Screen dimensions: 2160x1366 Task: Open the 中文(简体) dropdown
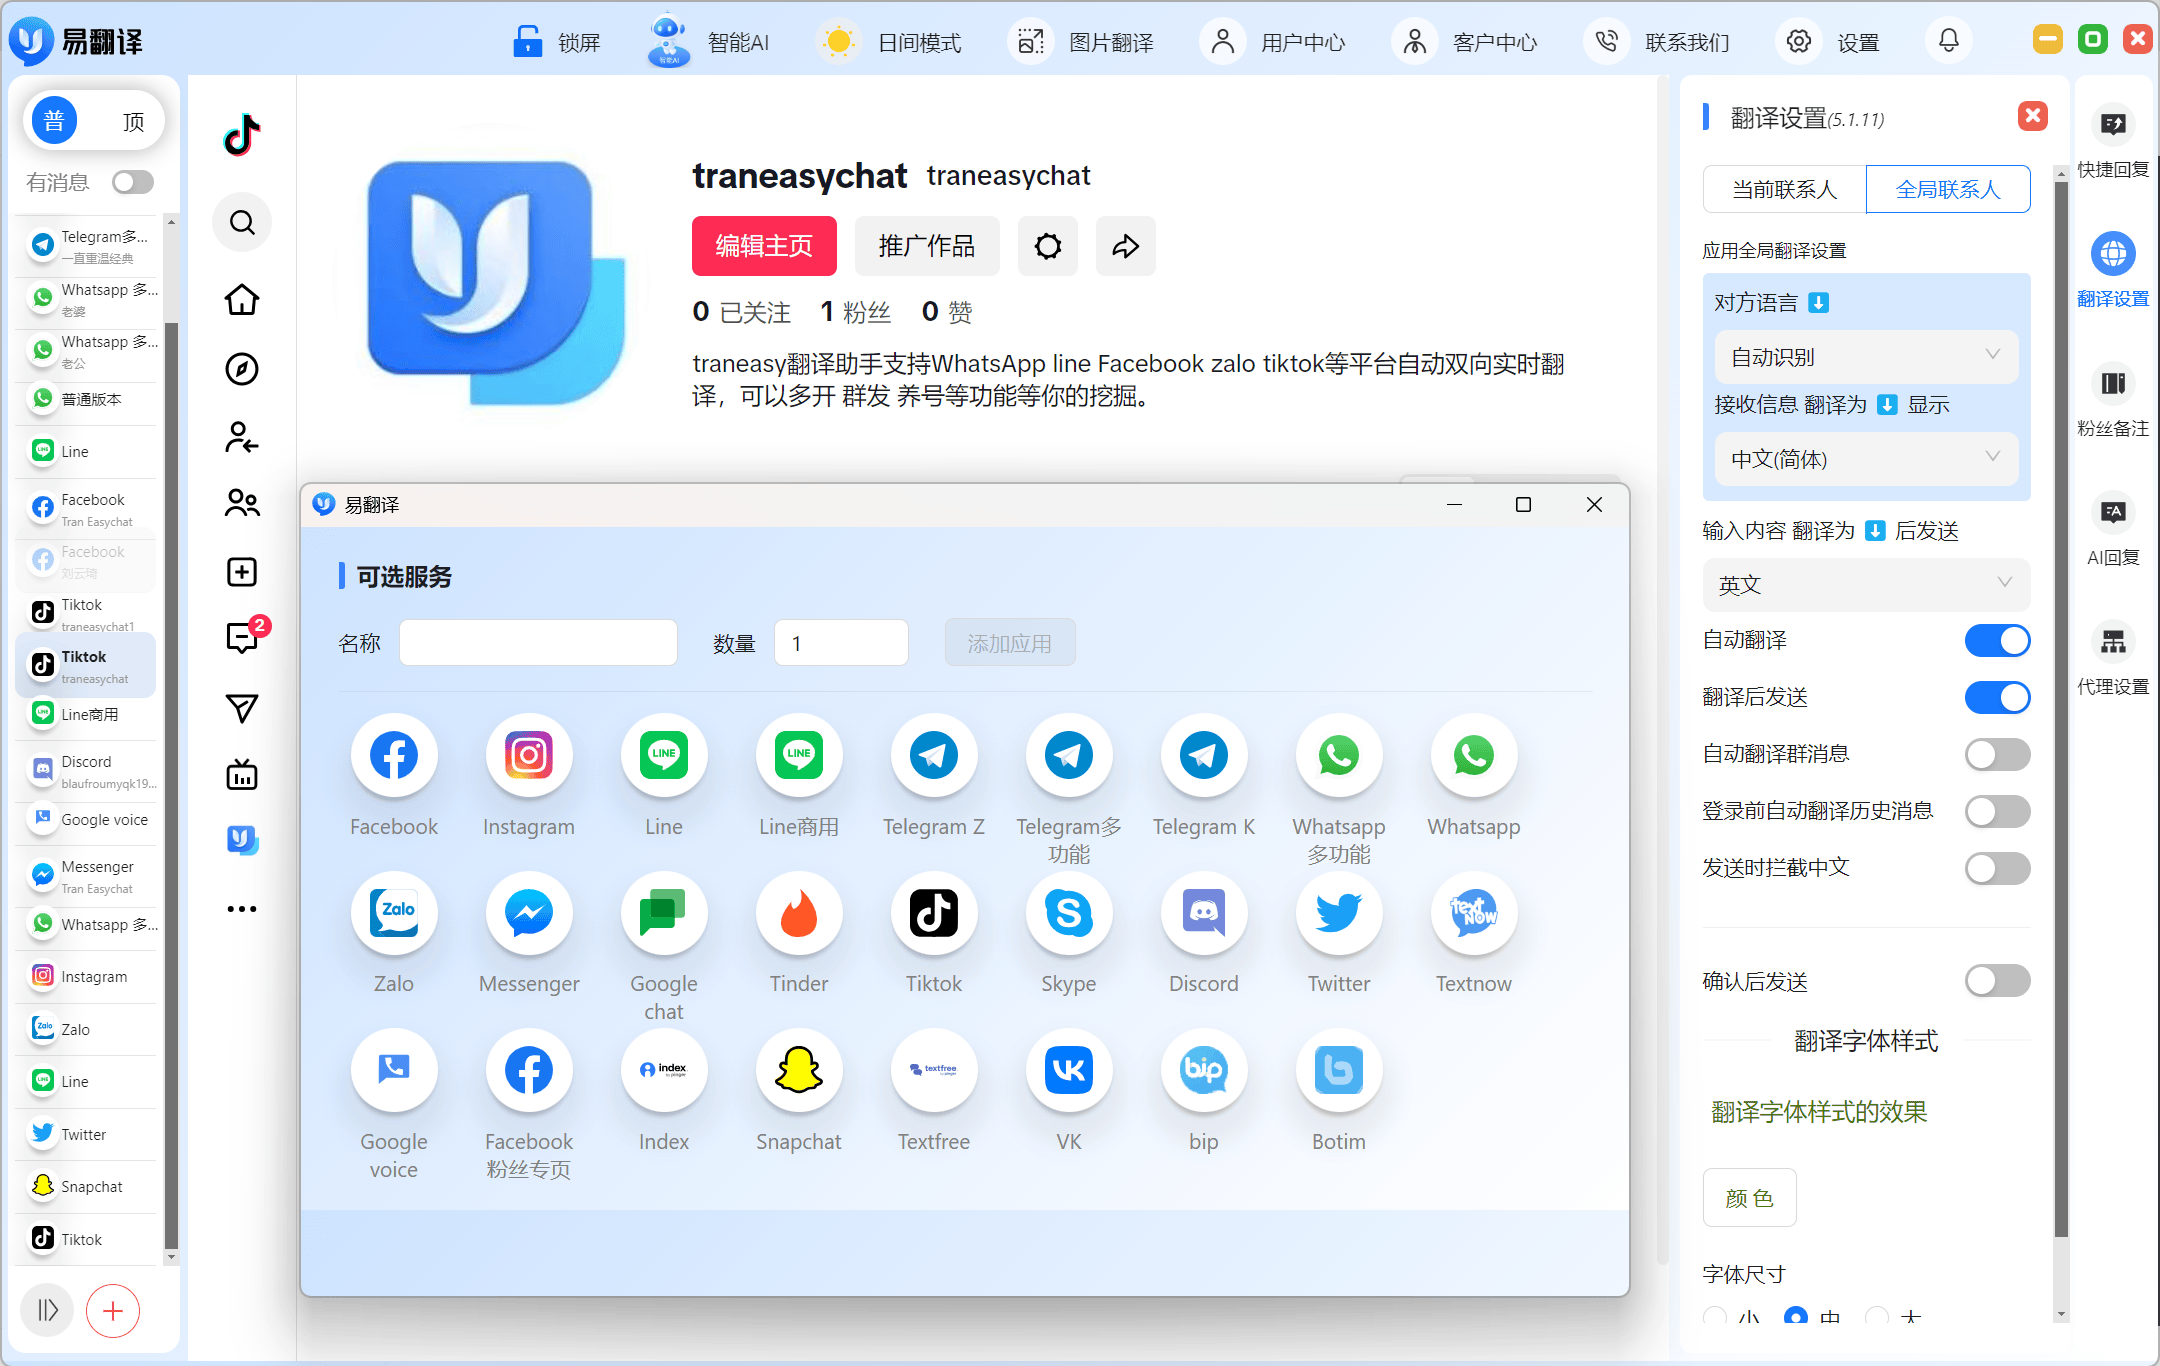pos(1866,459)
